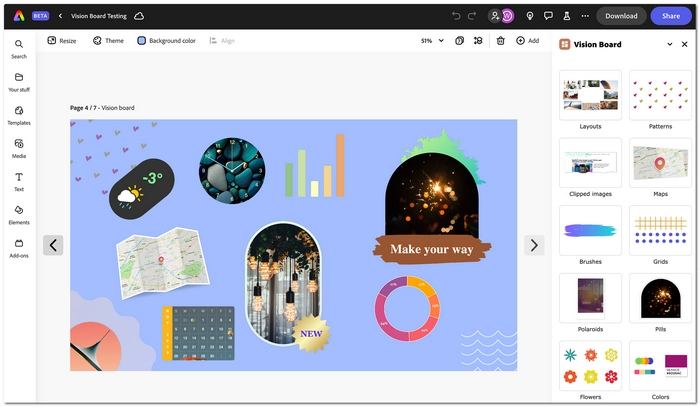Open the user avatar profile
This screenshot has height=407, width=700.
tap(508, 16)
